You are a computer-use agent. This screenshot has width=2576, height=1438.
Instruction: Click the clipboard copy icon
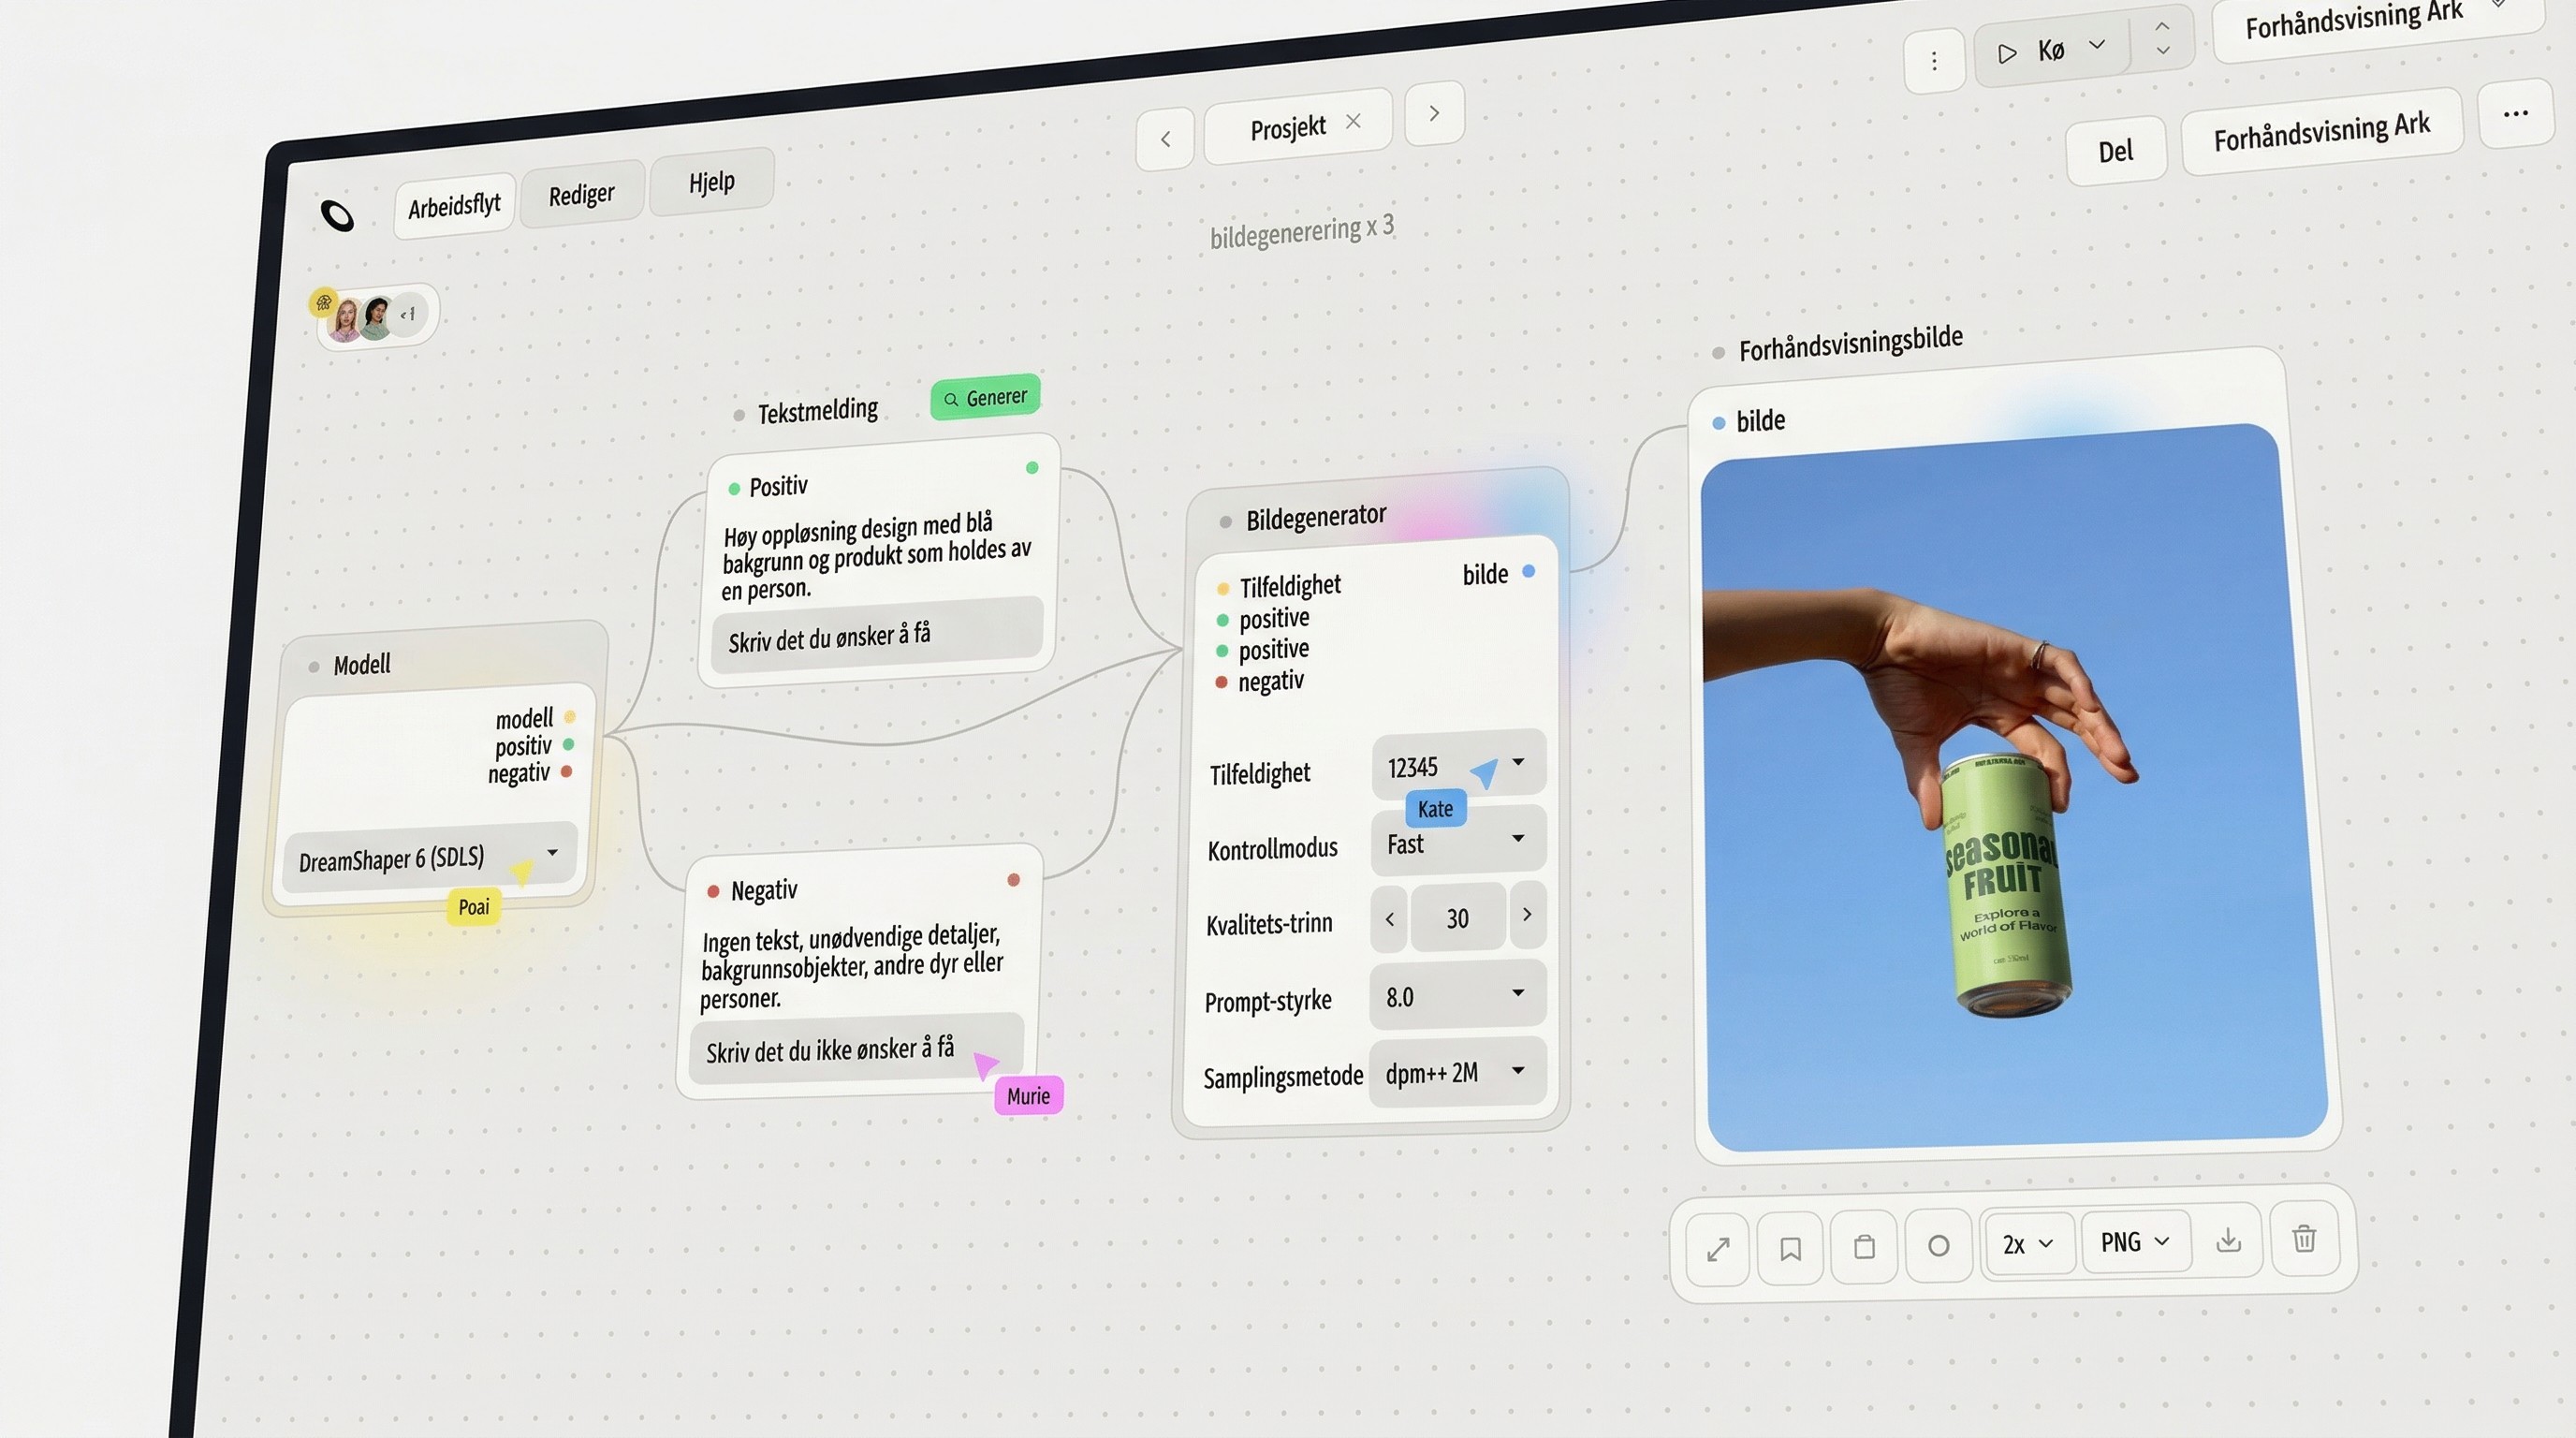coord(1864,1247)
